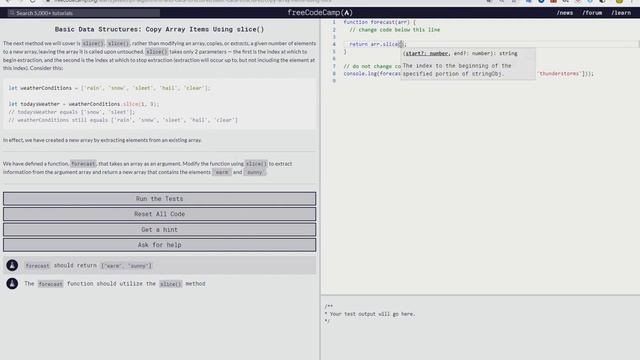Run the Tests button
Image resolution: width=640 pixels, height=360 pixels.
[x=160, y=199]
